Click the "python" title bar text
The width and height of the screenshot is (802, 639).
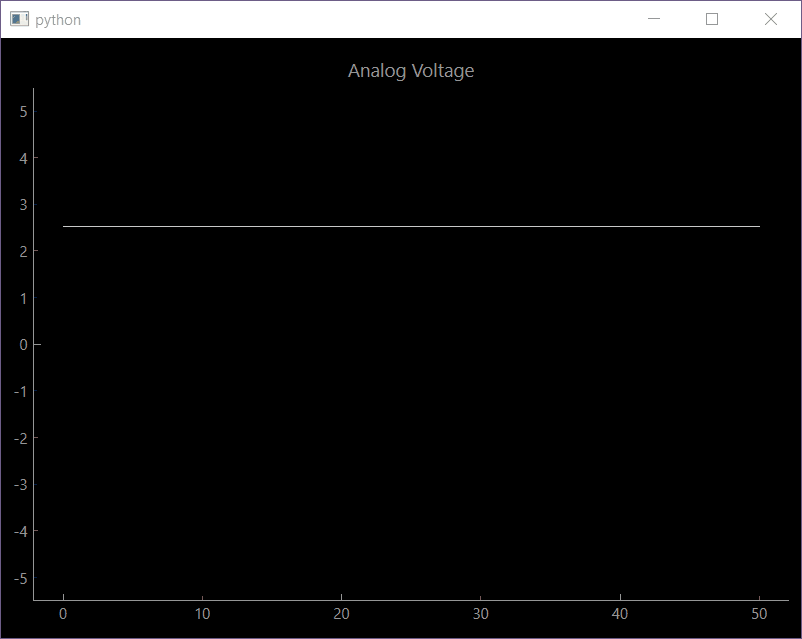tap(58, 20)
